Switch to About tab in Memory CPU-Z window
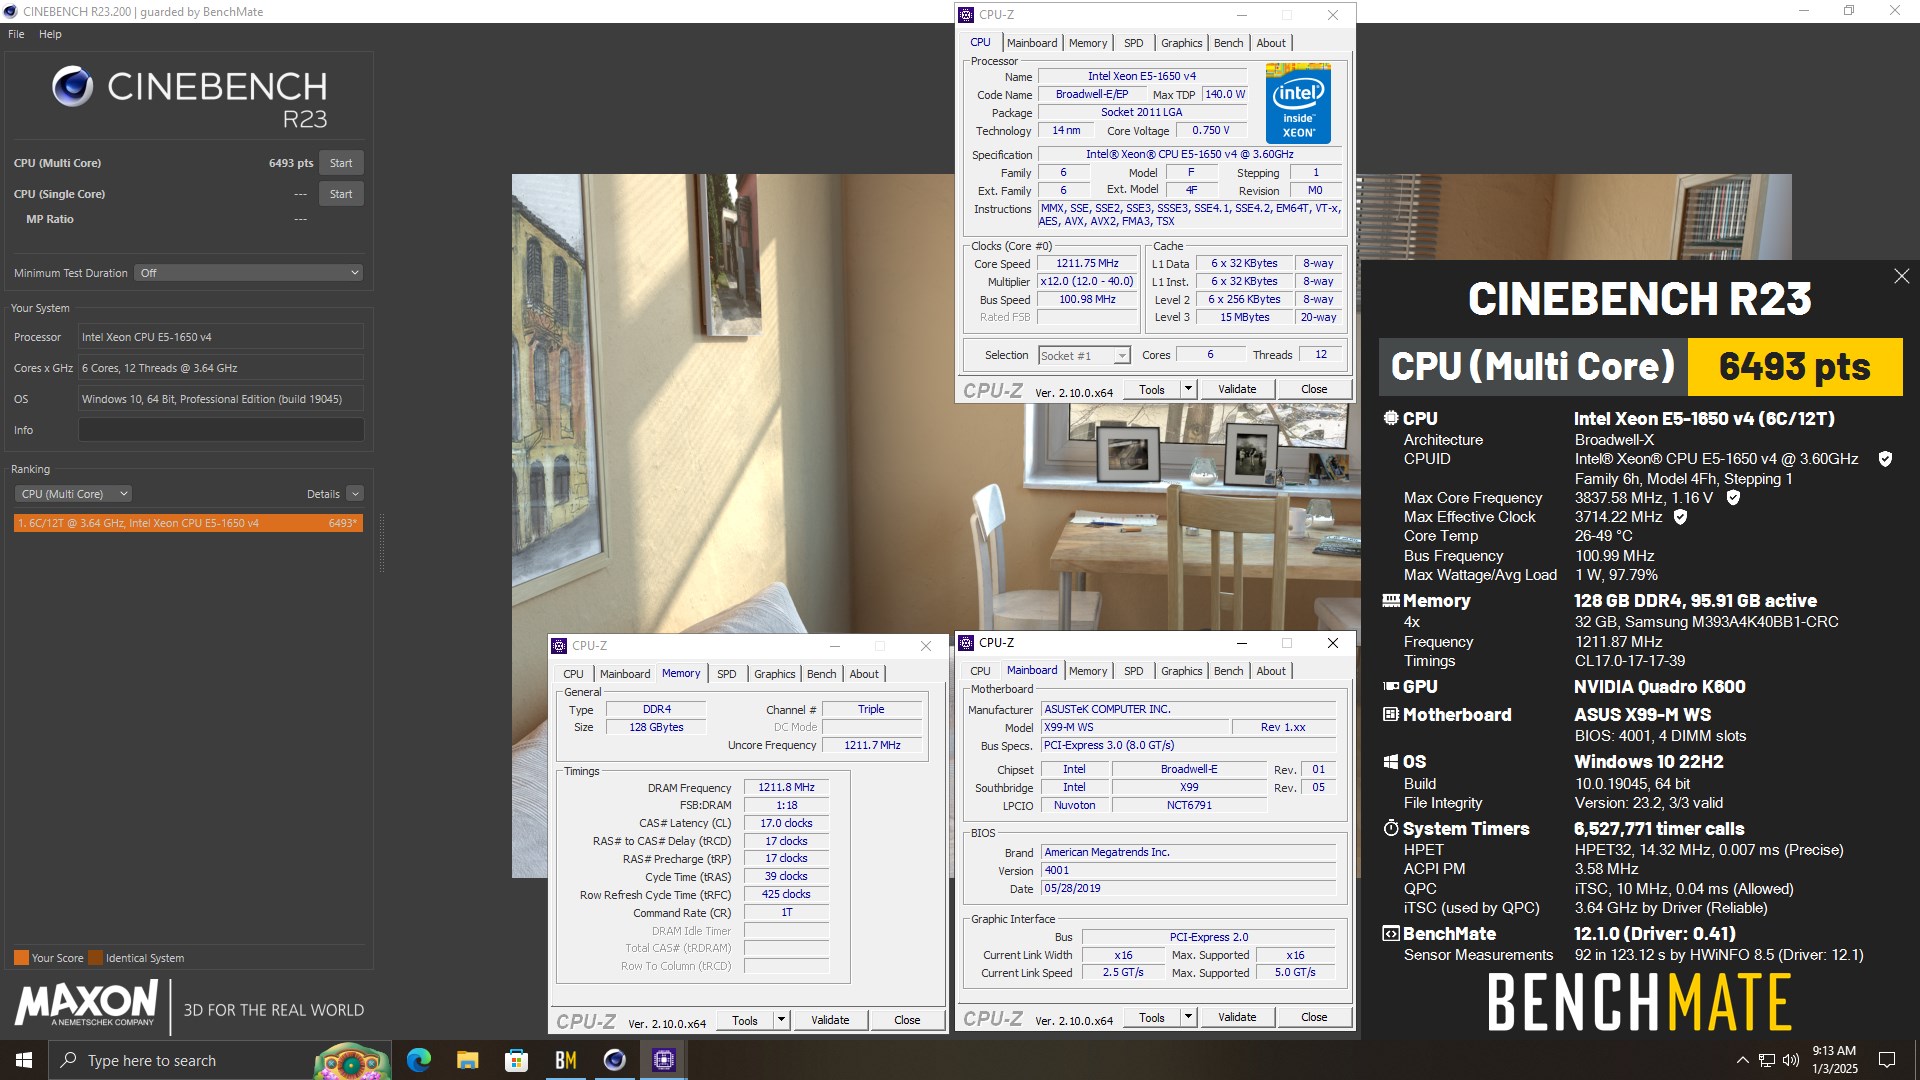 (864, 674)
